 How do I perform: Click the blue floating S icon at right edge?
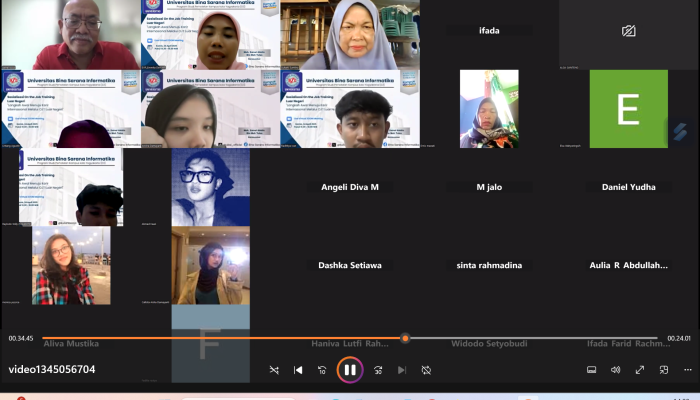coord(680,132)
